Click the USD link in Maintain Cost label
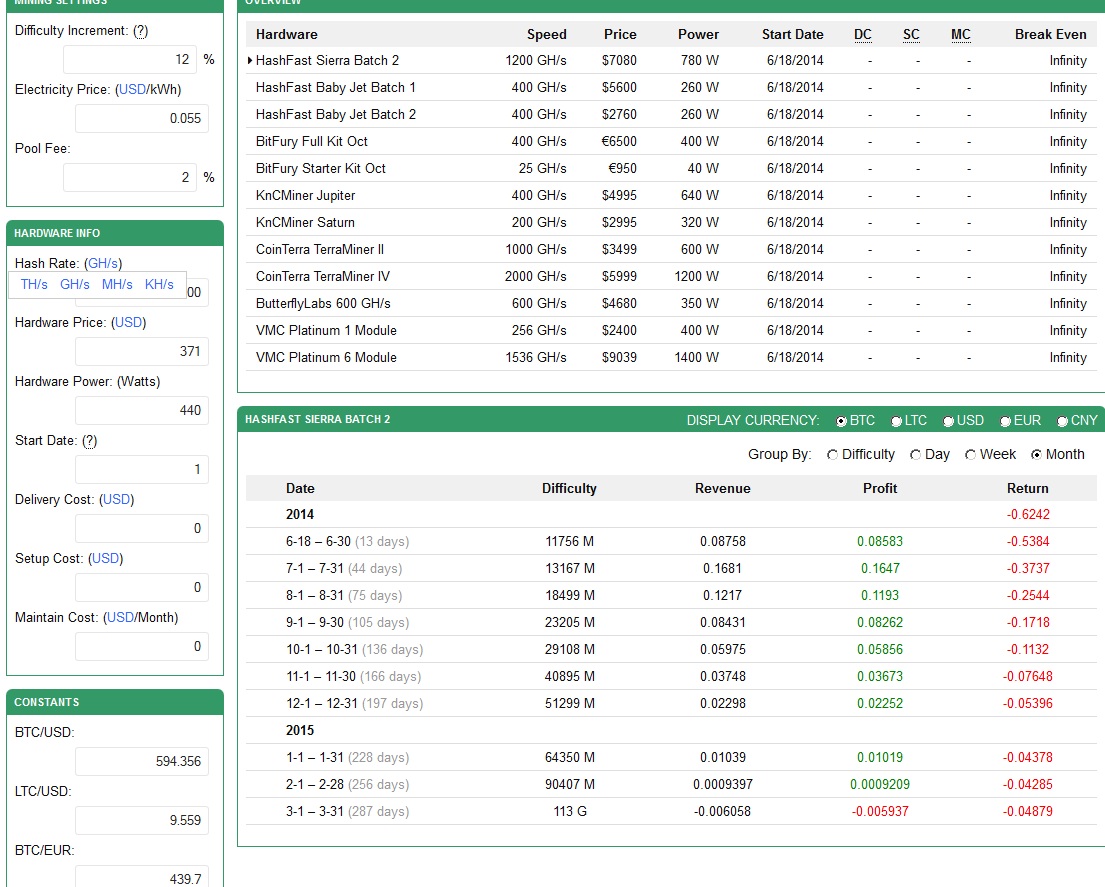1105x887 pixels. click(121, 618)
